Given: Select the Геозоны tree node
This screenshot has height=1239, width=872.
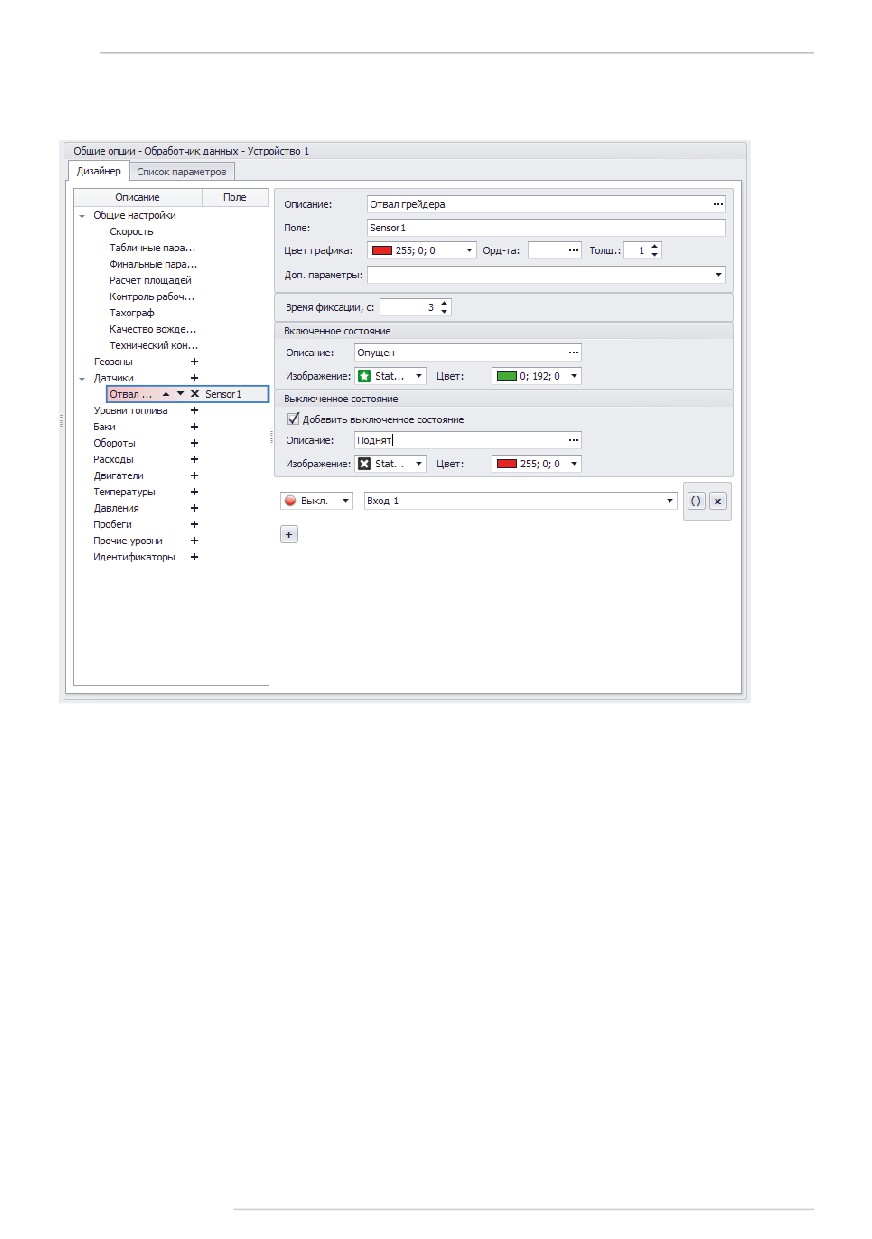Looking at the screenshot, I should (113, 361).
